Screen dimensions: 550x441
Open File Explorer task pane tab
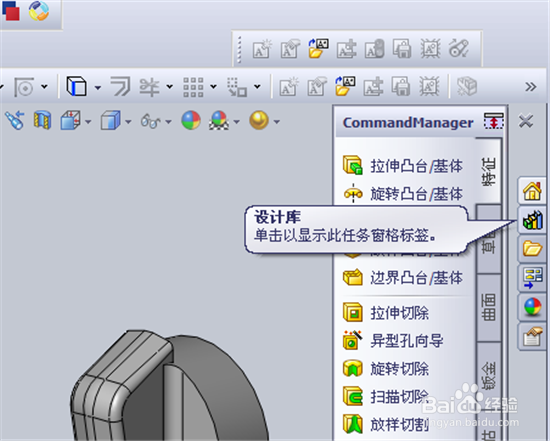click(532, 248)
